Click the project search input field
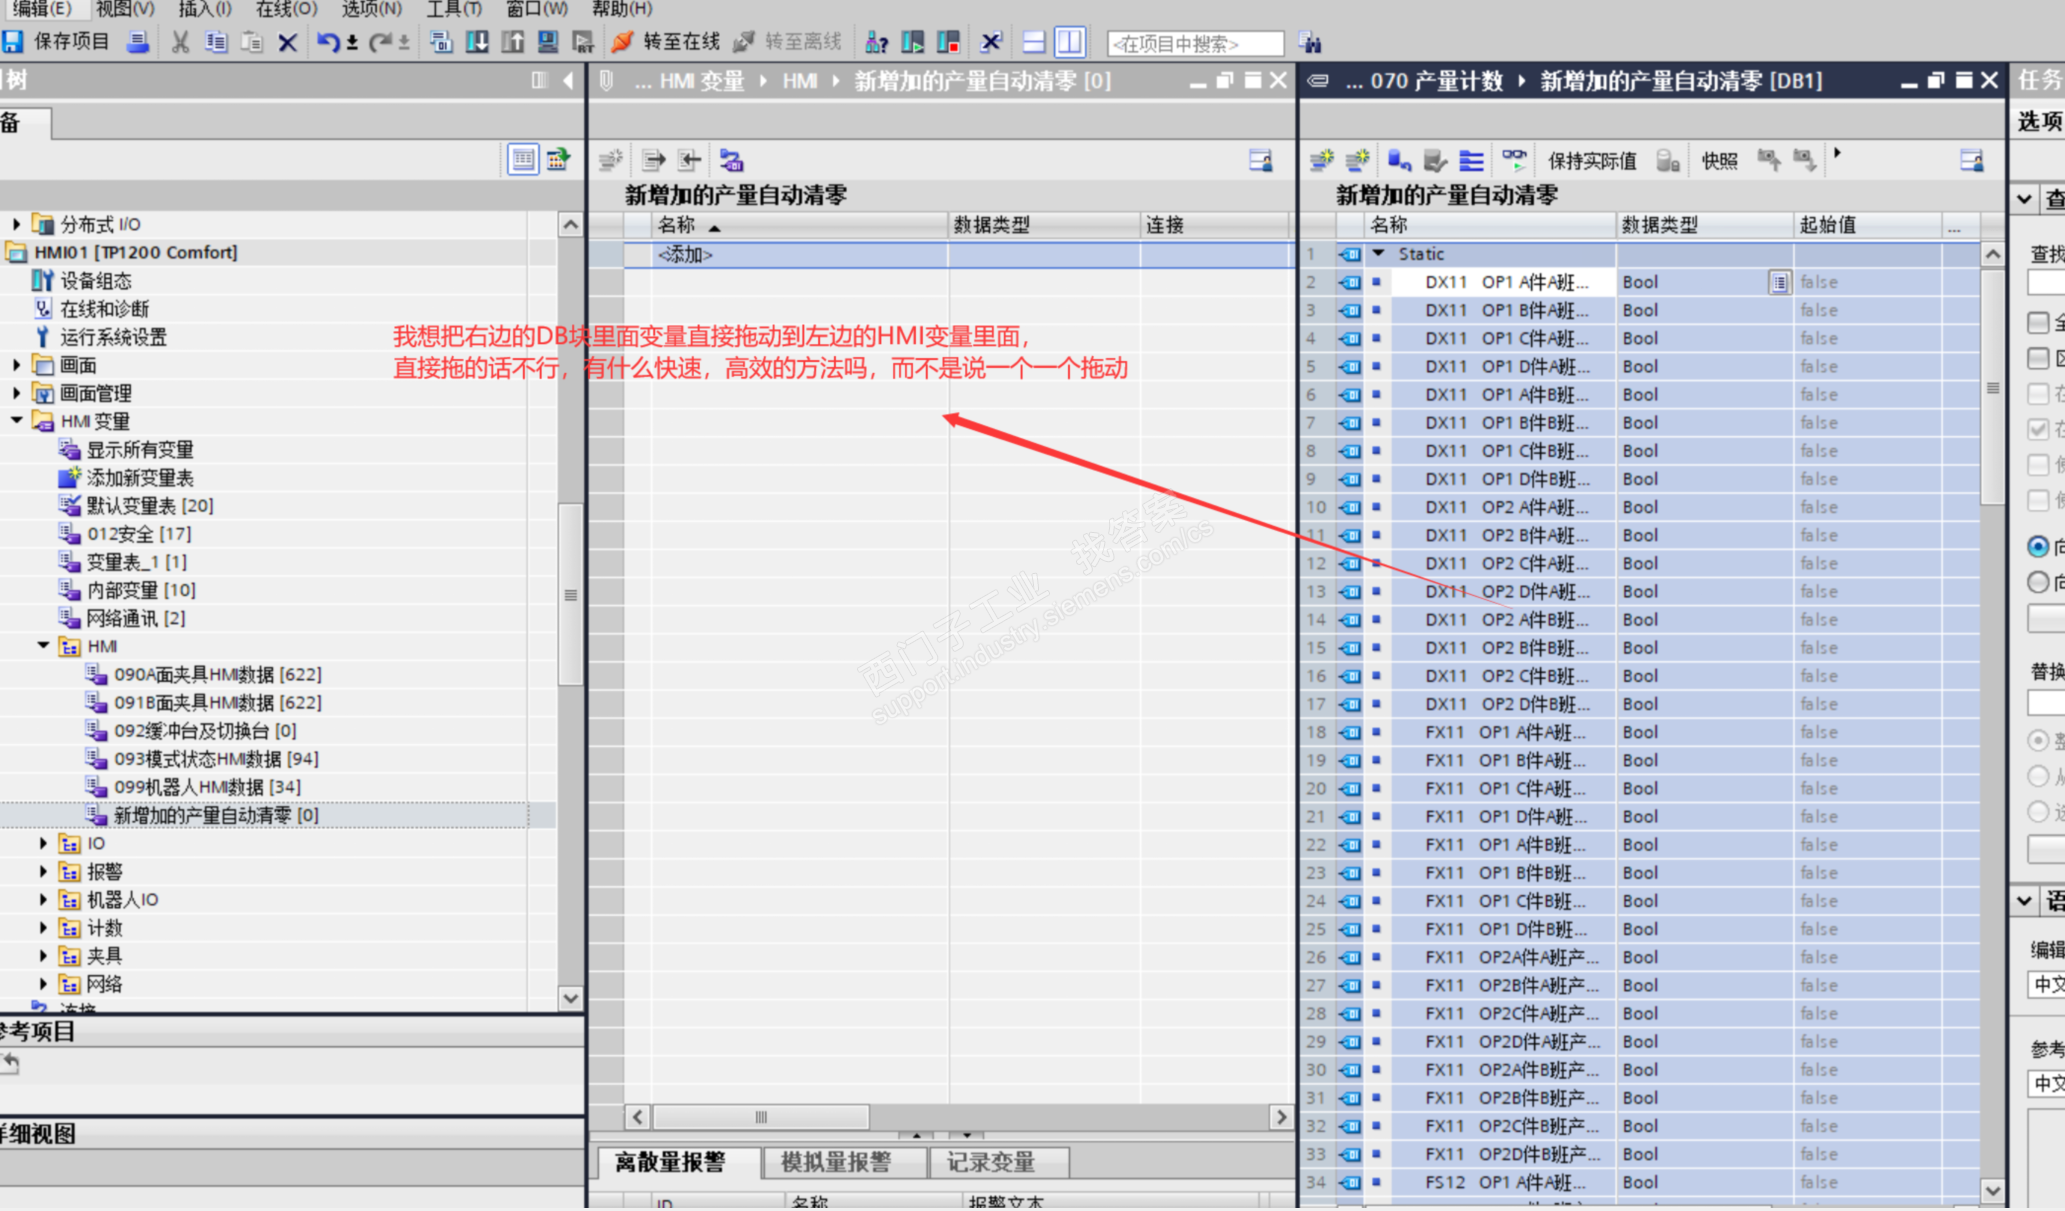The height and width of the screenshot is (1211, 2065). pos(1195,44)
